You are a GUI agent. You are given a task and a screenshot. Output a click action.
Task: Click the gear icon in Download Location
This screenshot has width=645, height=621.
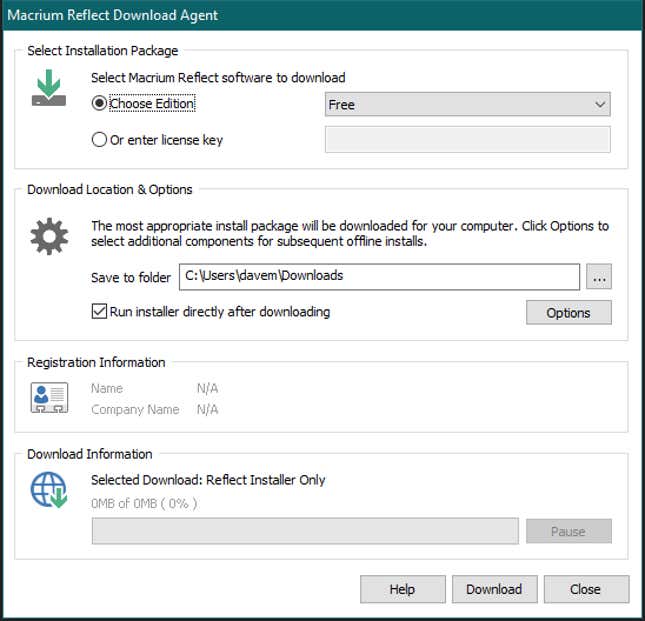49,236
